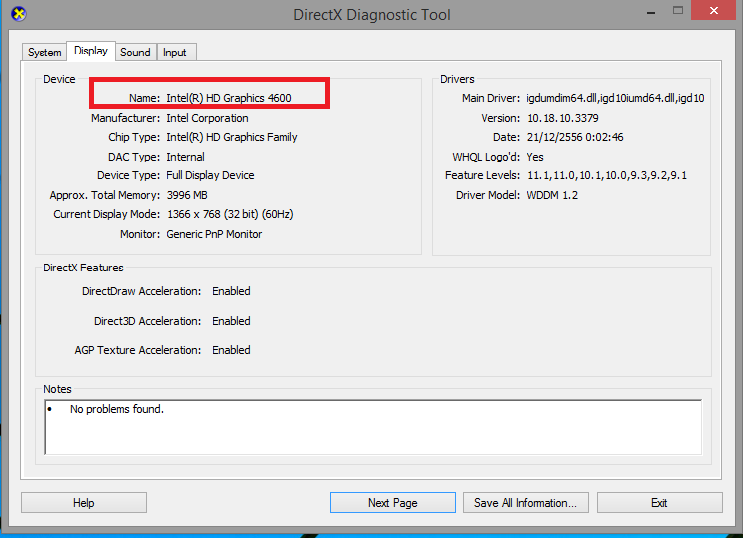Click inside the Notes text box
The height and width of the screenshot is (543, 743).
373,427
